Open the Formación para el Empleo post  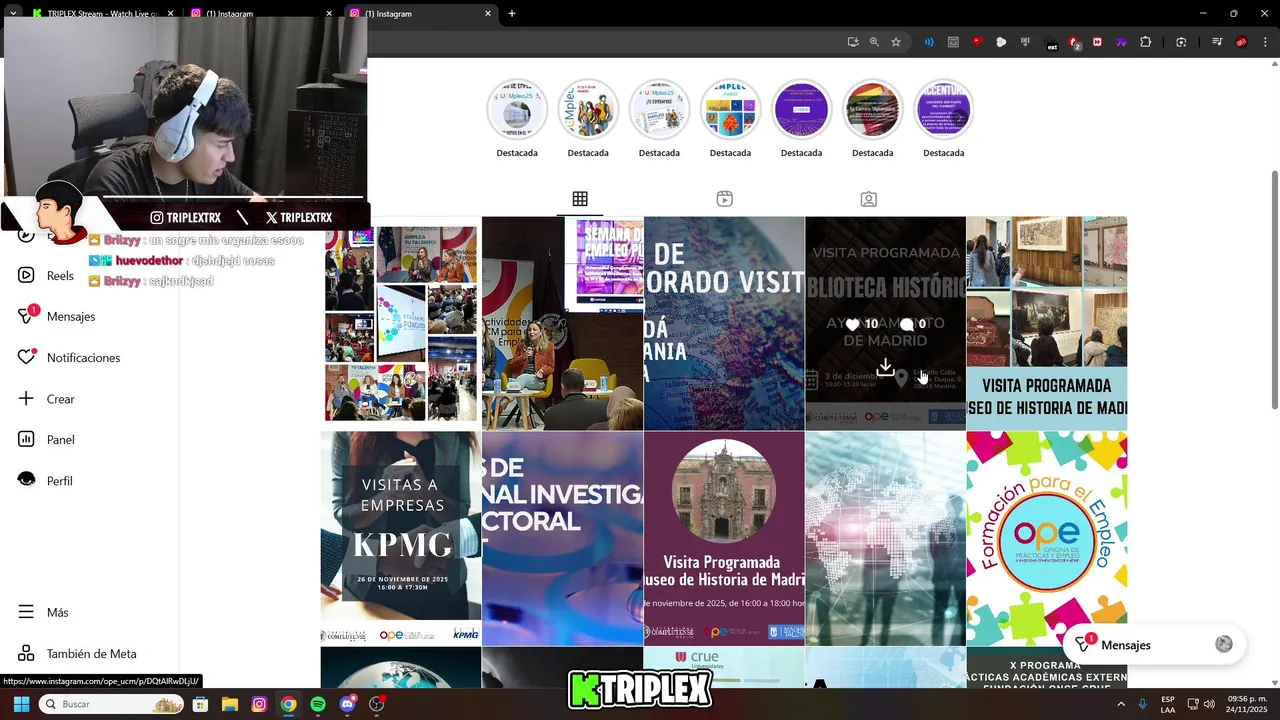[1046, 538]
